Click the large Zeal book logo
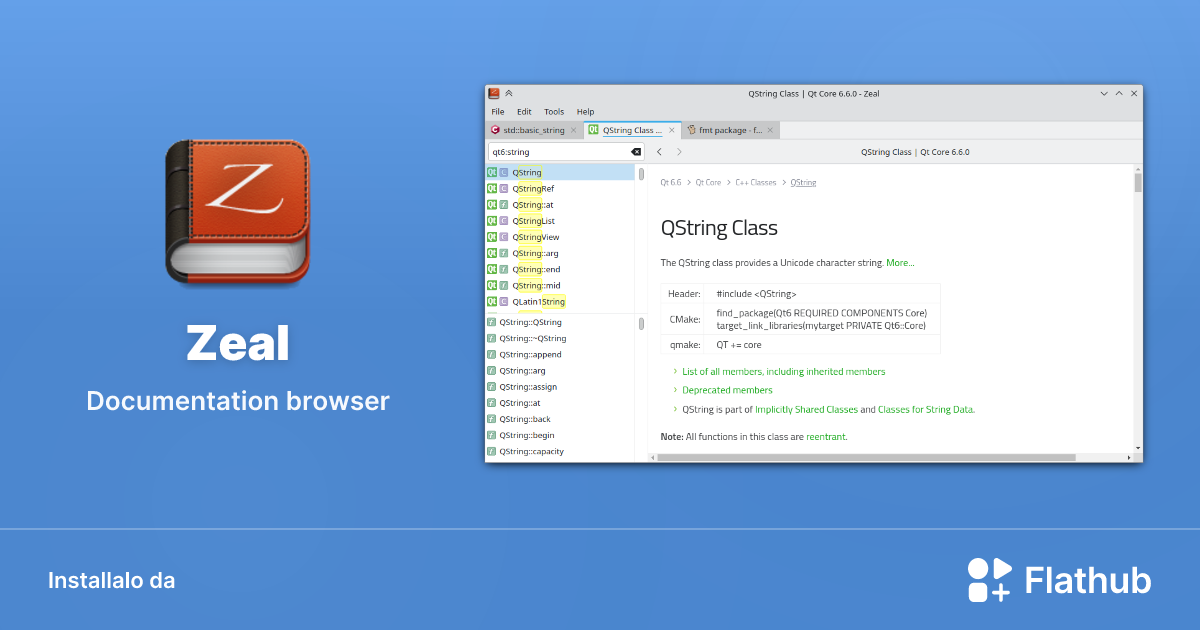This screenshot has height=630, width=1200. pyautogui.click(x=237, y=212)
